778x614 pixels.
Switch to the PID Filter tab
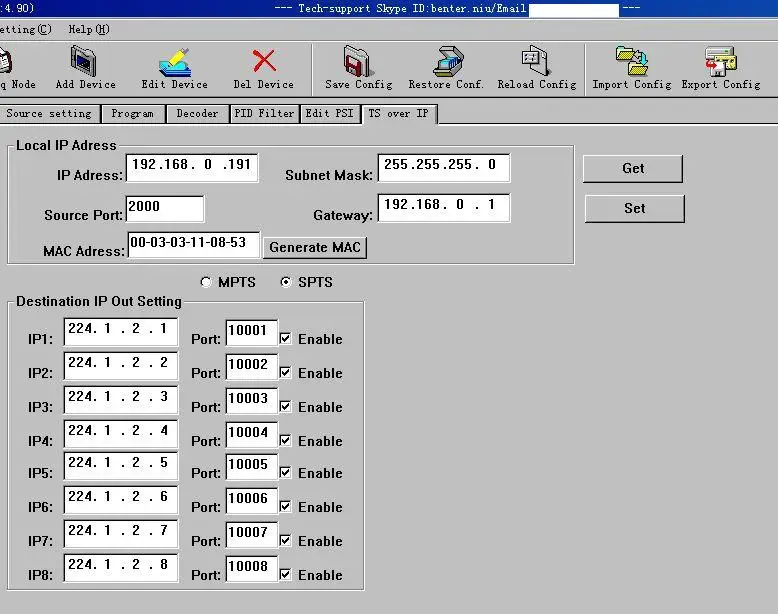(263, 114)
